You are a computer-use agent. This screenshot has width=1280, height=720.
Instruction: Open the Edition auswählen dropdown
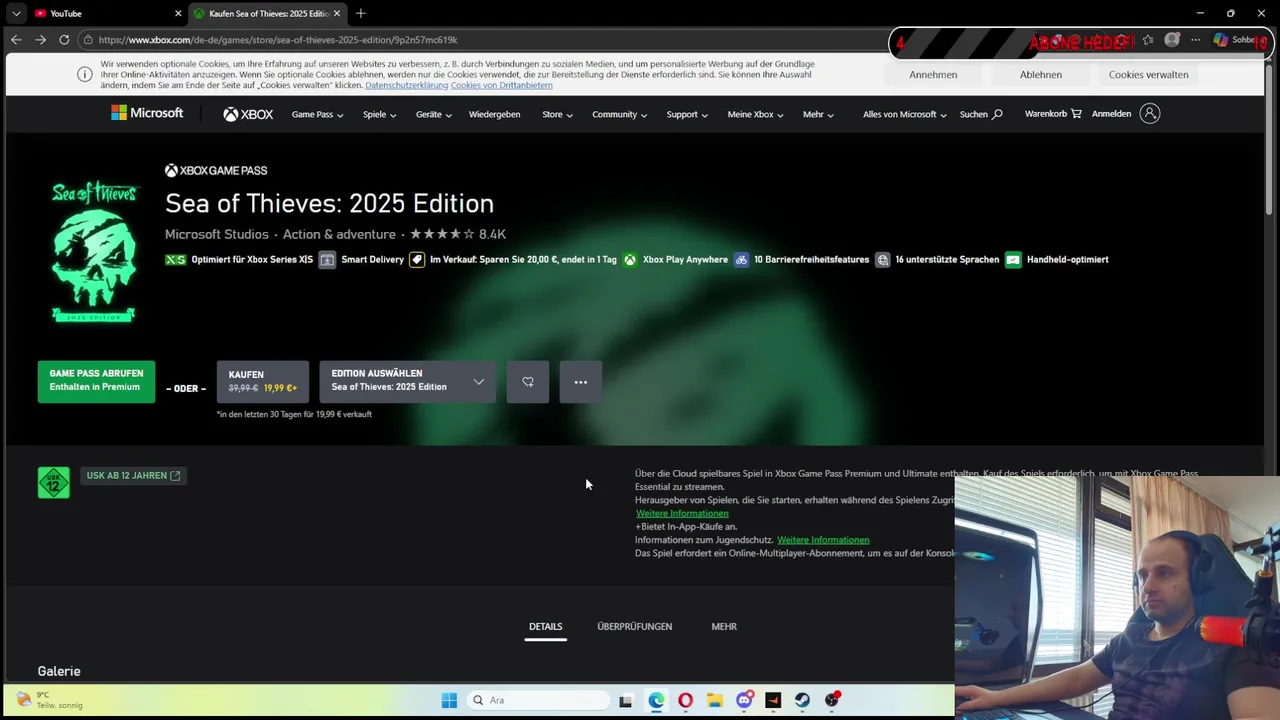click(407, 382)
